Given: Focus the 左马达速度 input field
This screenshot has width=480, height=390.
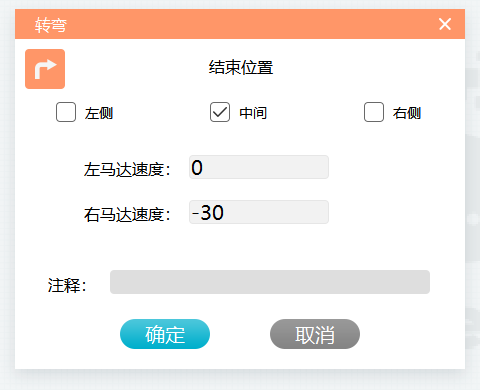Looking at the screenshot, I should pos(259,167).
